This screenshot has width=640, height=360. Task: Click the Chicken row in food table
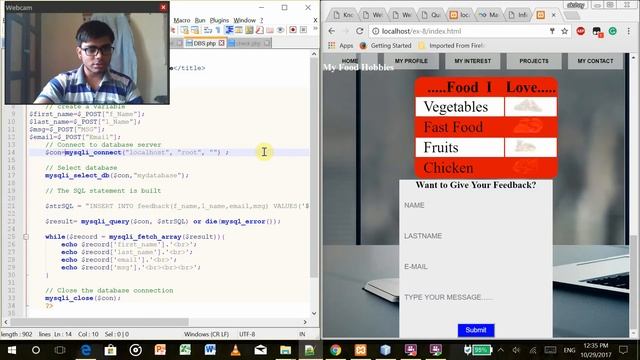point(486,168)
